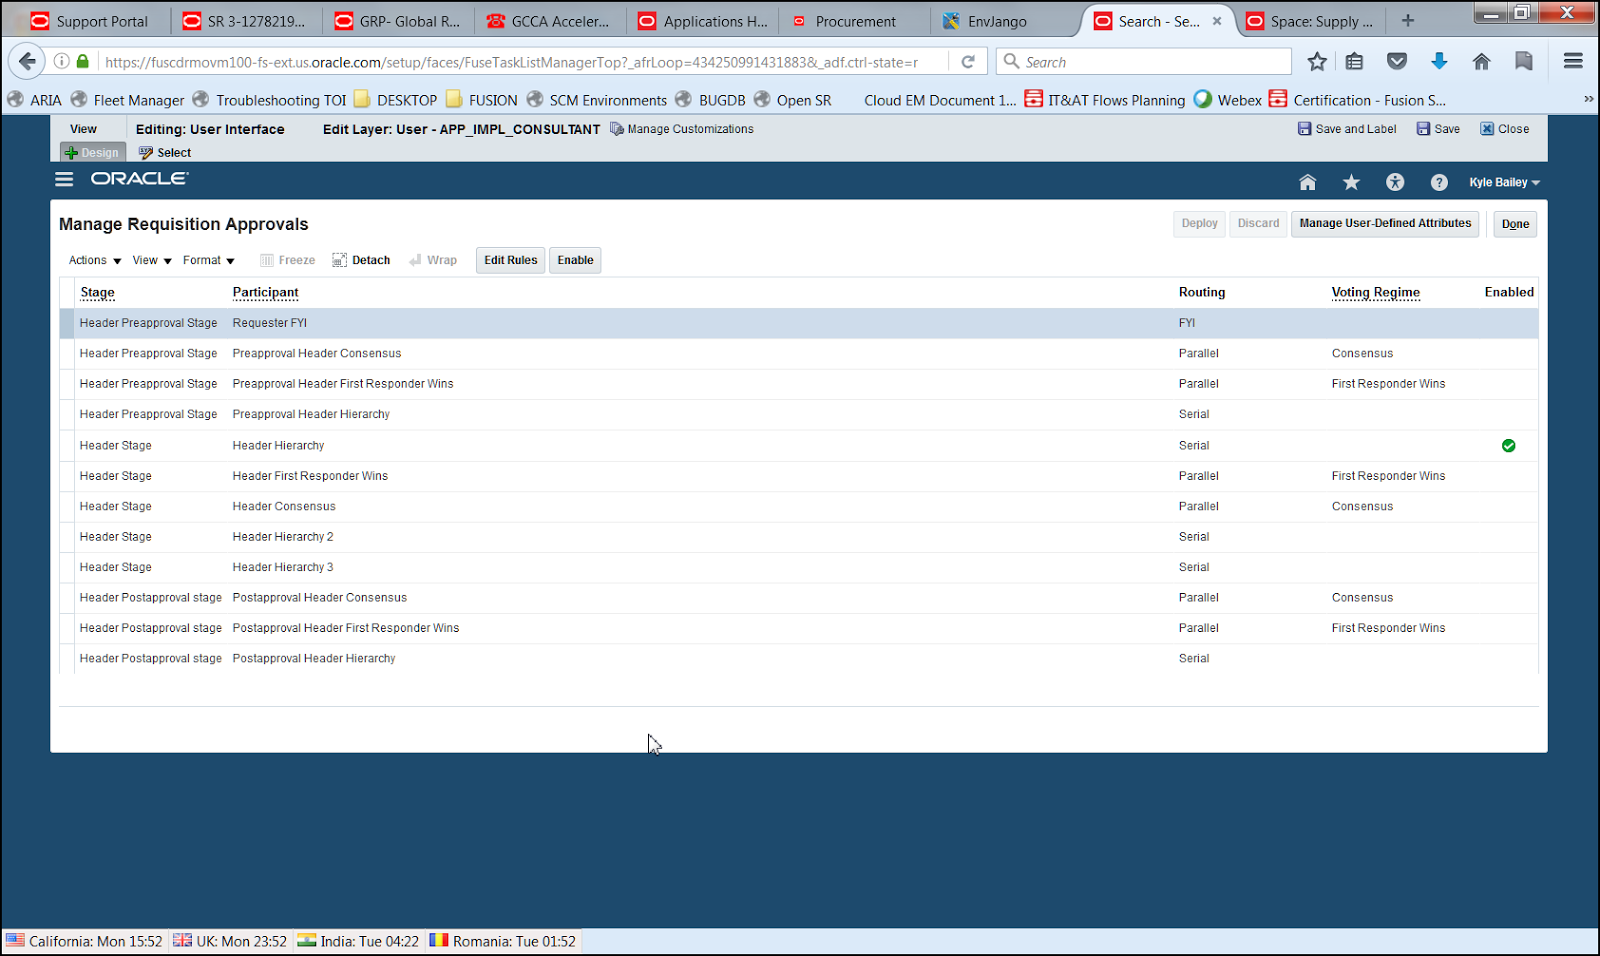Open Firefox downloads via the arrow icon
Screen dimensions: 1600x956
pos(1440,61)
